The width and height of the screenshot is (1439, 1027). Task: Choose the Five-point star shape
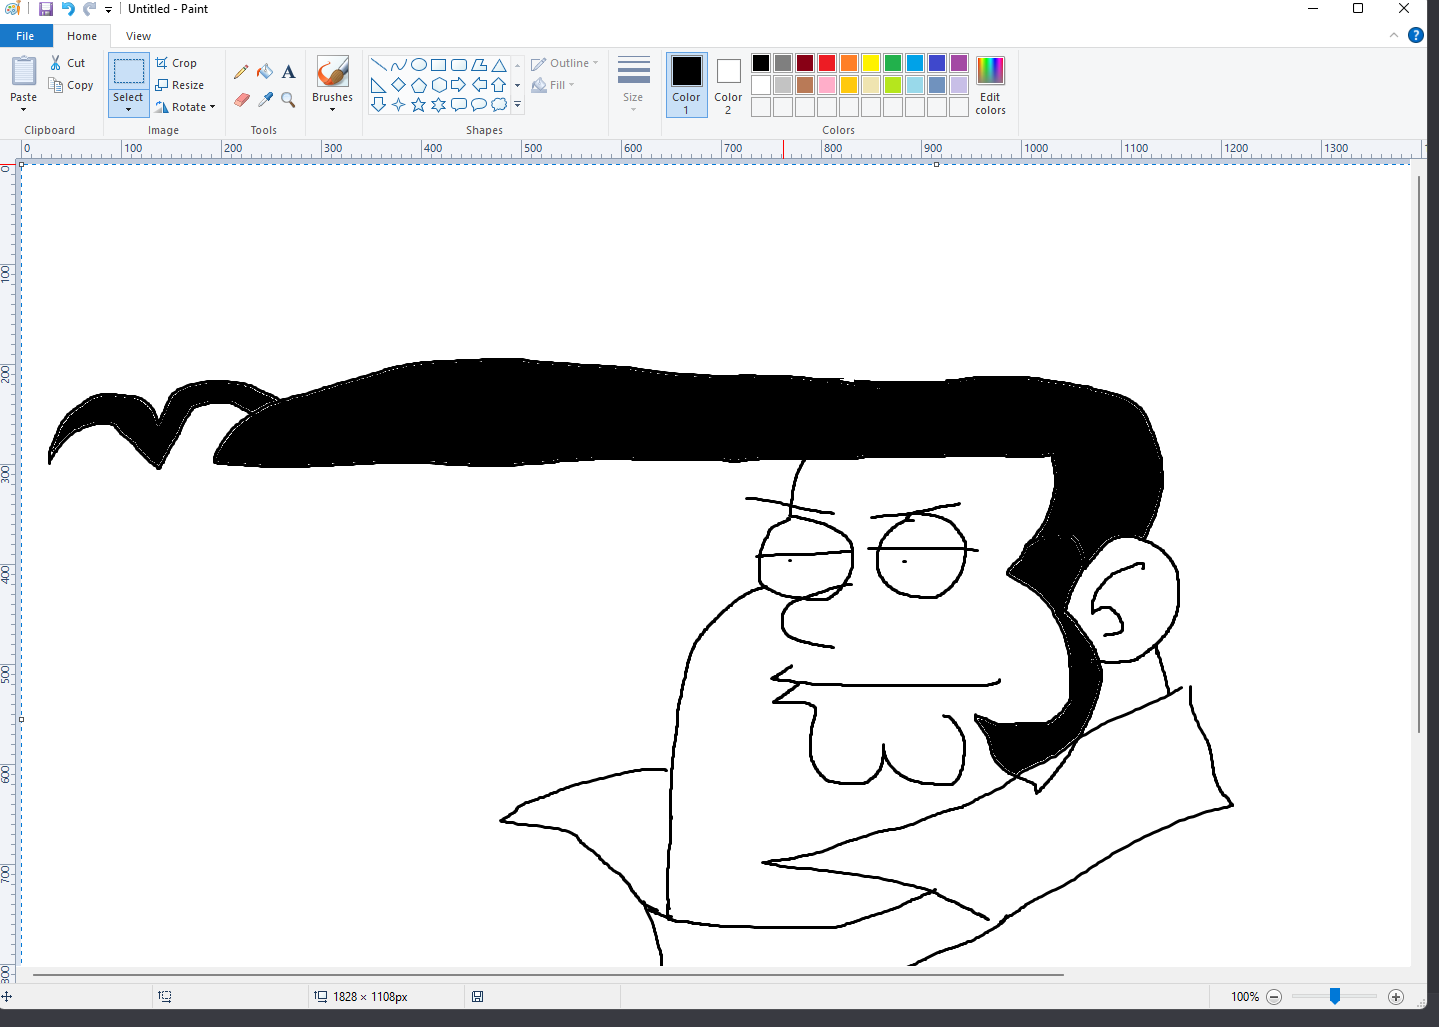[x=418, y=104]
